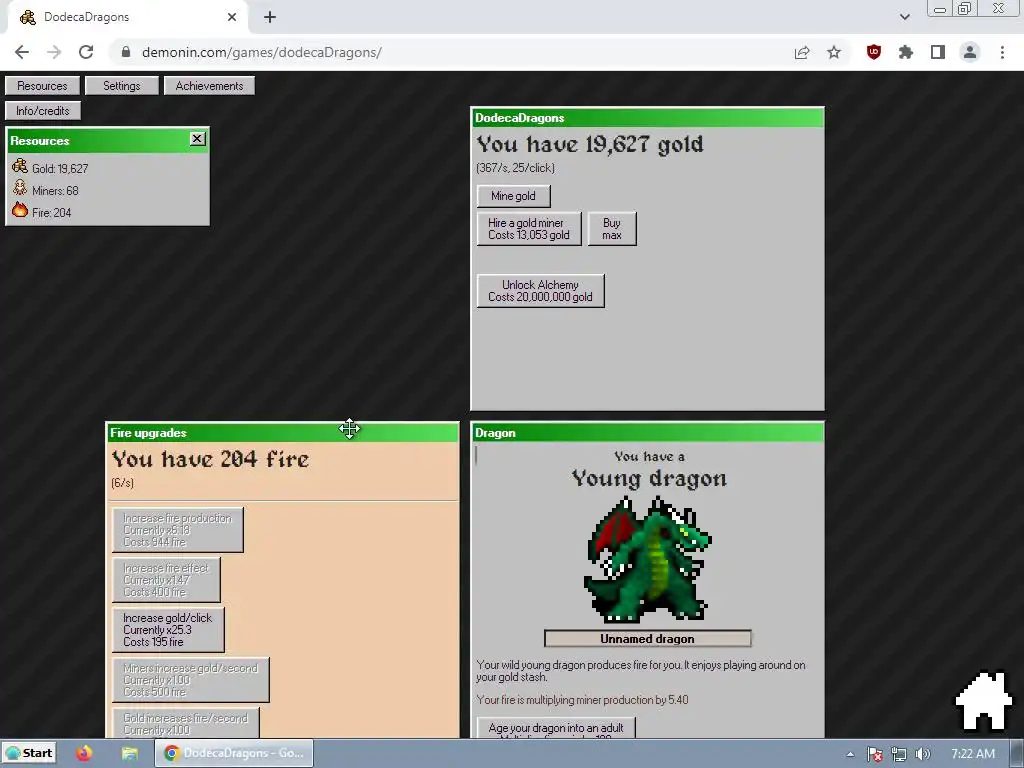Close the Resources panel
This screenshot has height=768, width=1024.
197,138
